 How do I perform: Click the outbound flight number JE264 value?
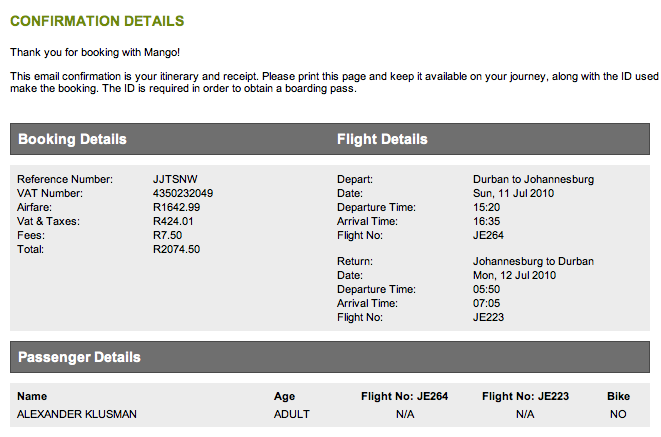point(488,235)
